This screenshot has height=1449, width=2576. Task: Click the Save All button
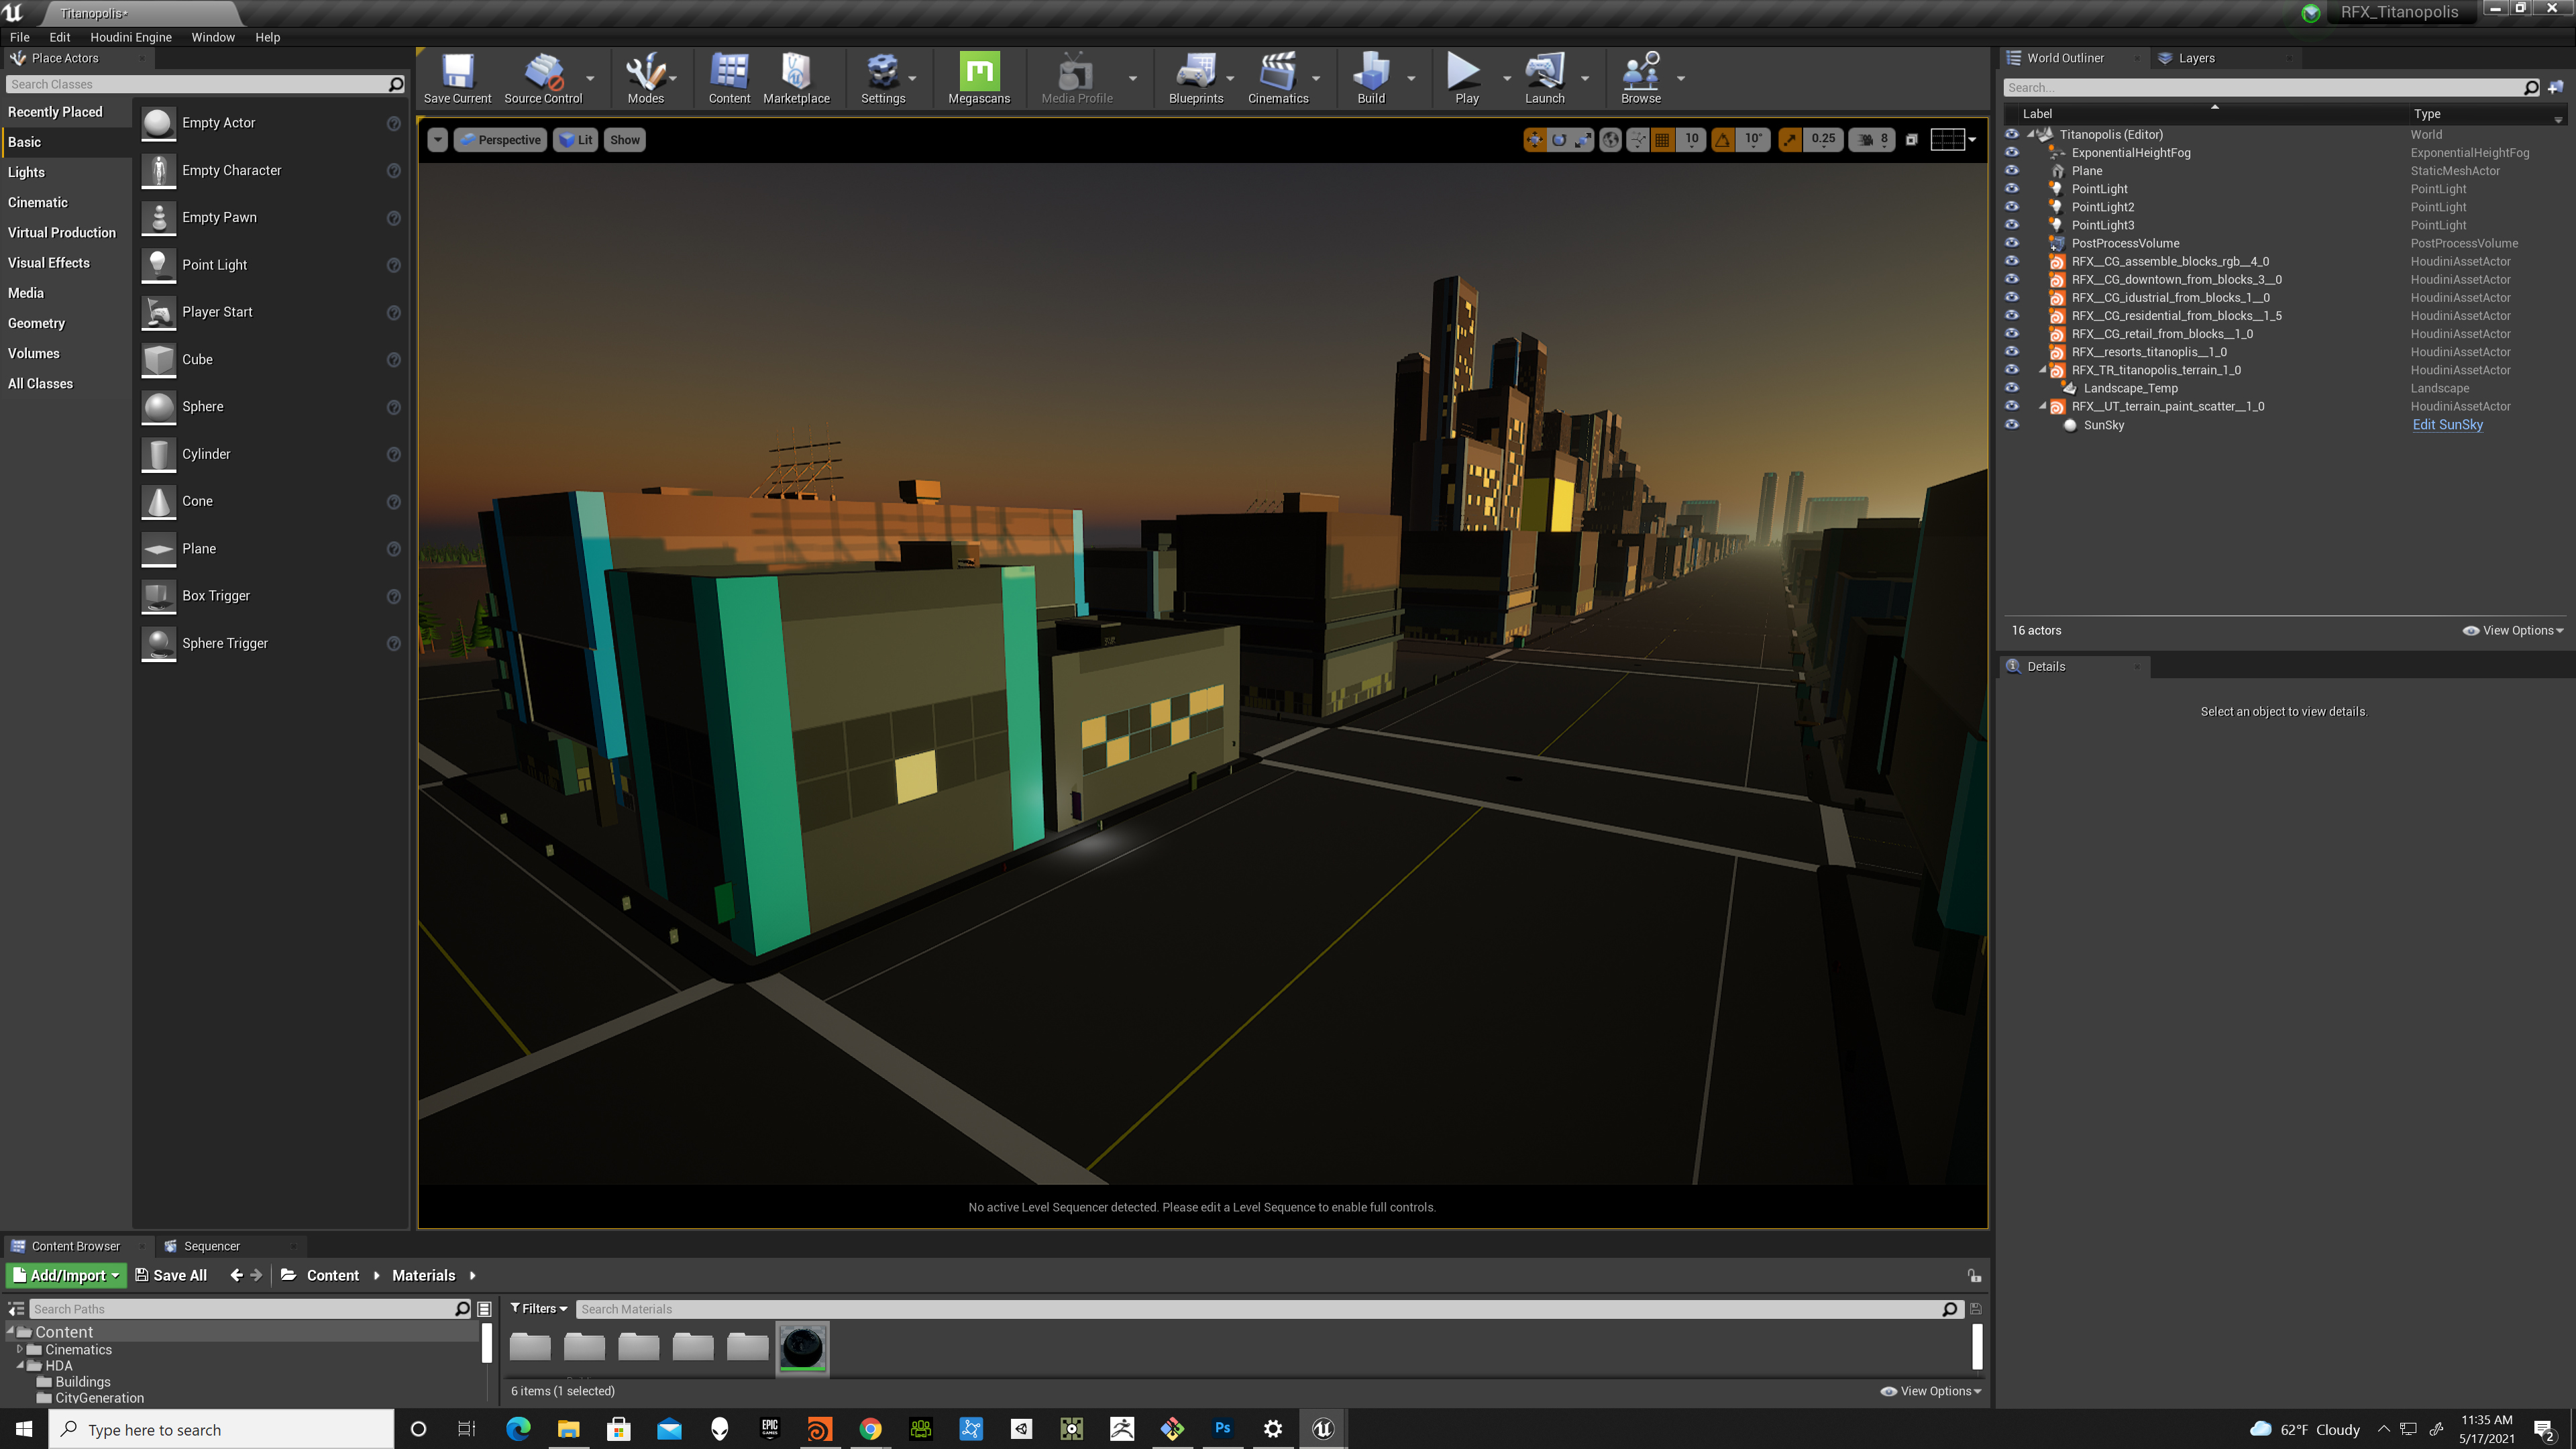[x=171, y=1275]
